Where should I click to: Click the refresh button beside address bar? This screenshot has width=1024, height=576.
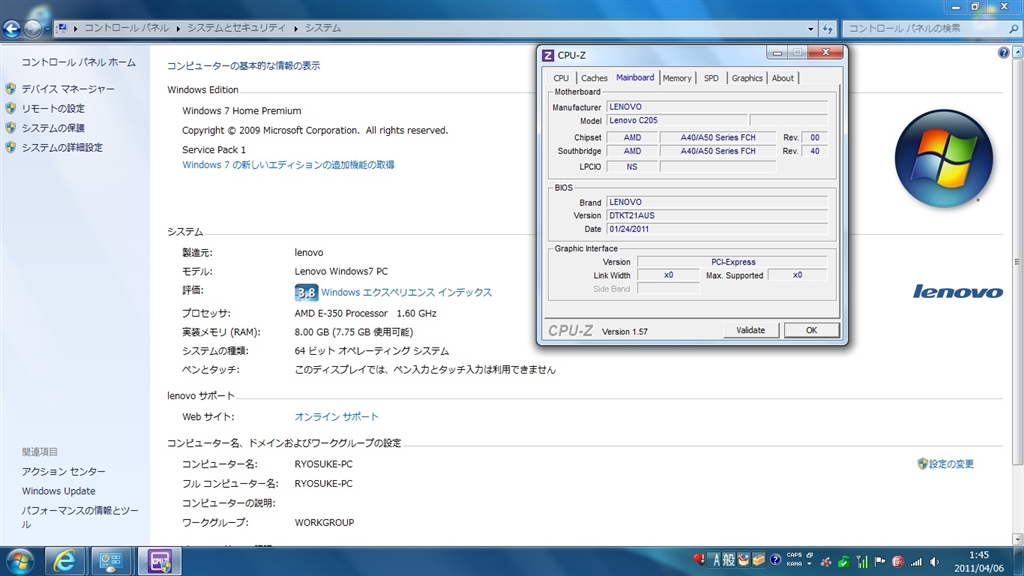pos(827,29)
